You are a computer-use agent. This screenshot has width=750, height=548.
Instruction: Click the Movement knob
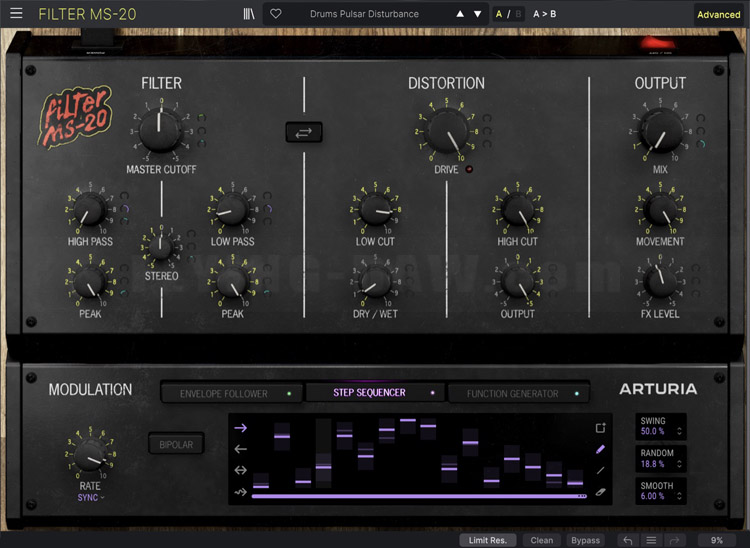(660, 209)
